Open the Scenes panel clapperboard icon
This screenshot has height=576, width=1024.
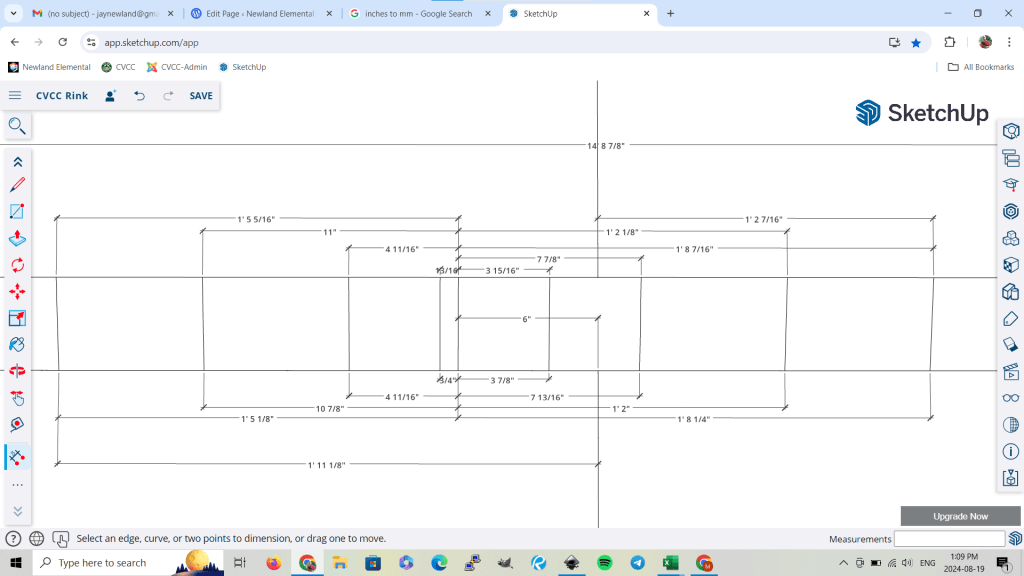click(x=1010, y=371)
